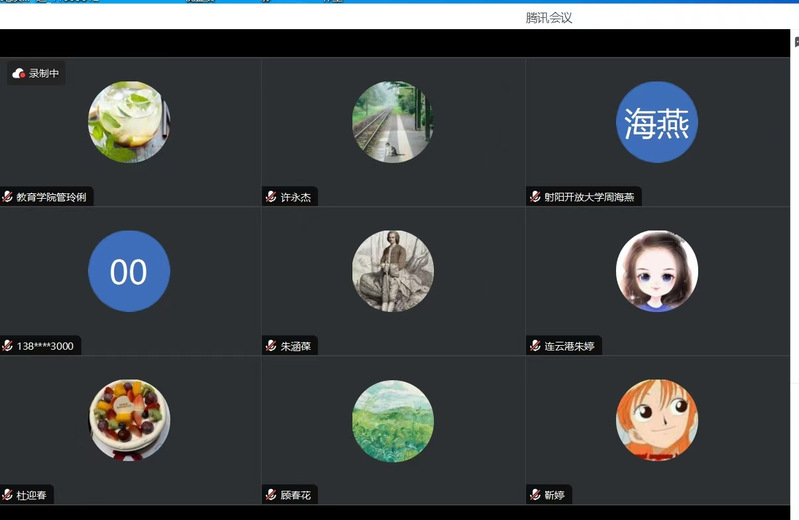Click muted microphone icon next to 许永杰

coord(271,197)
